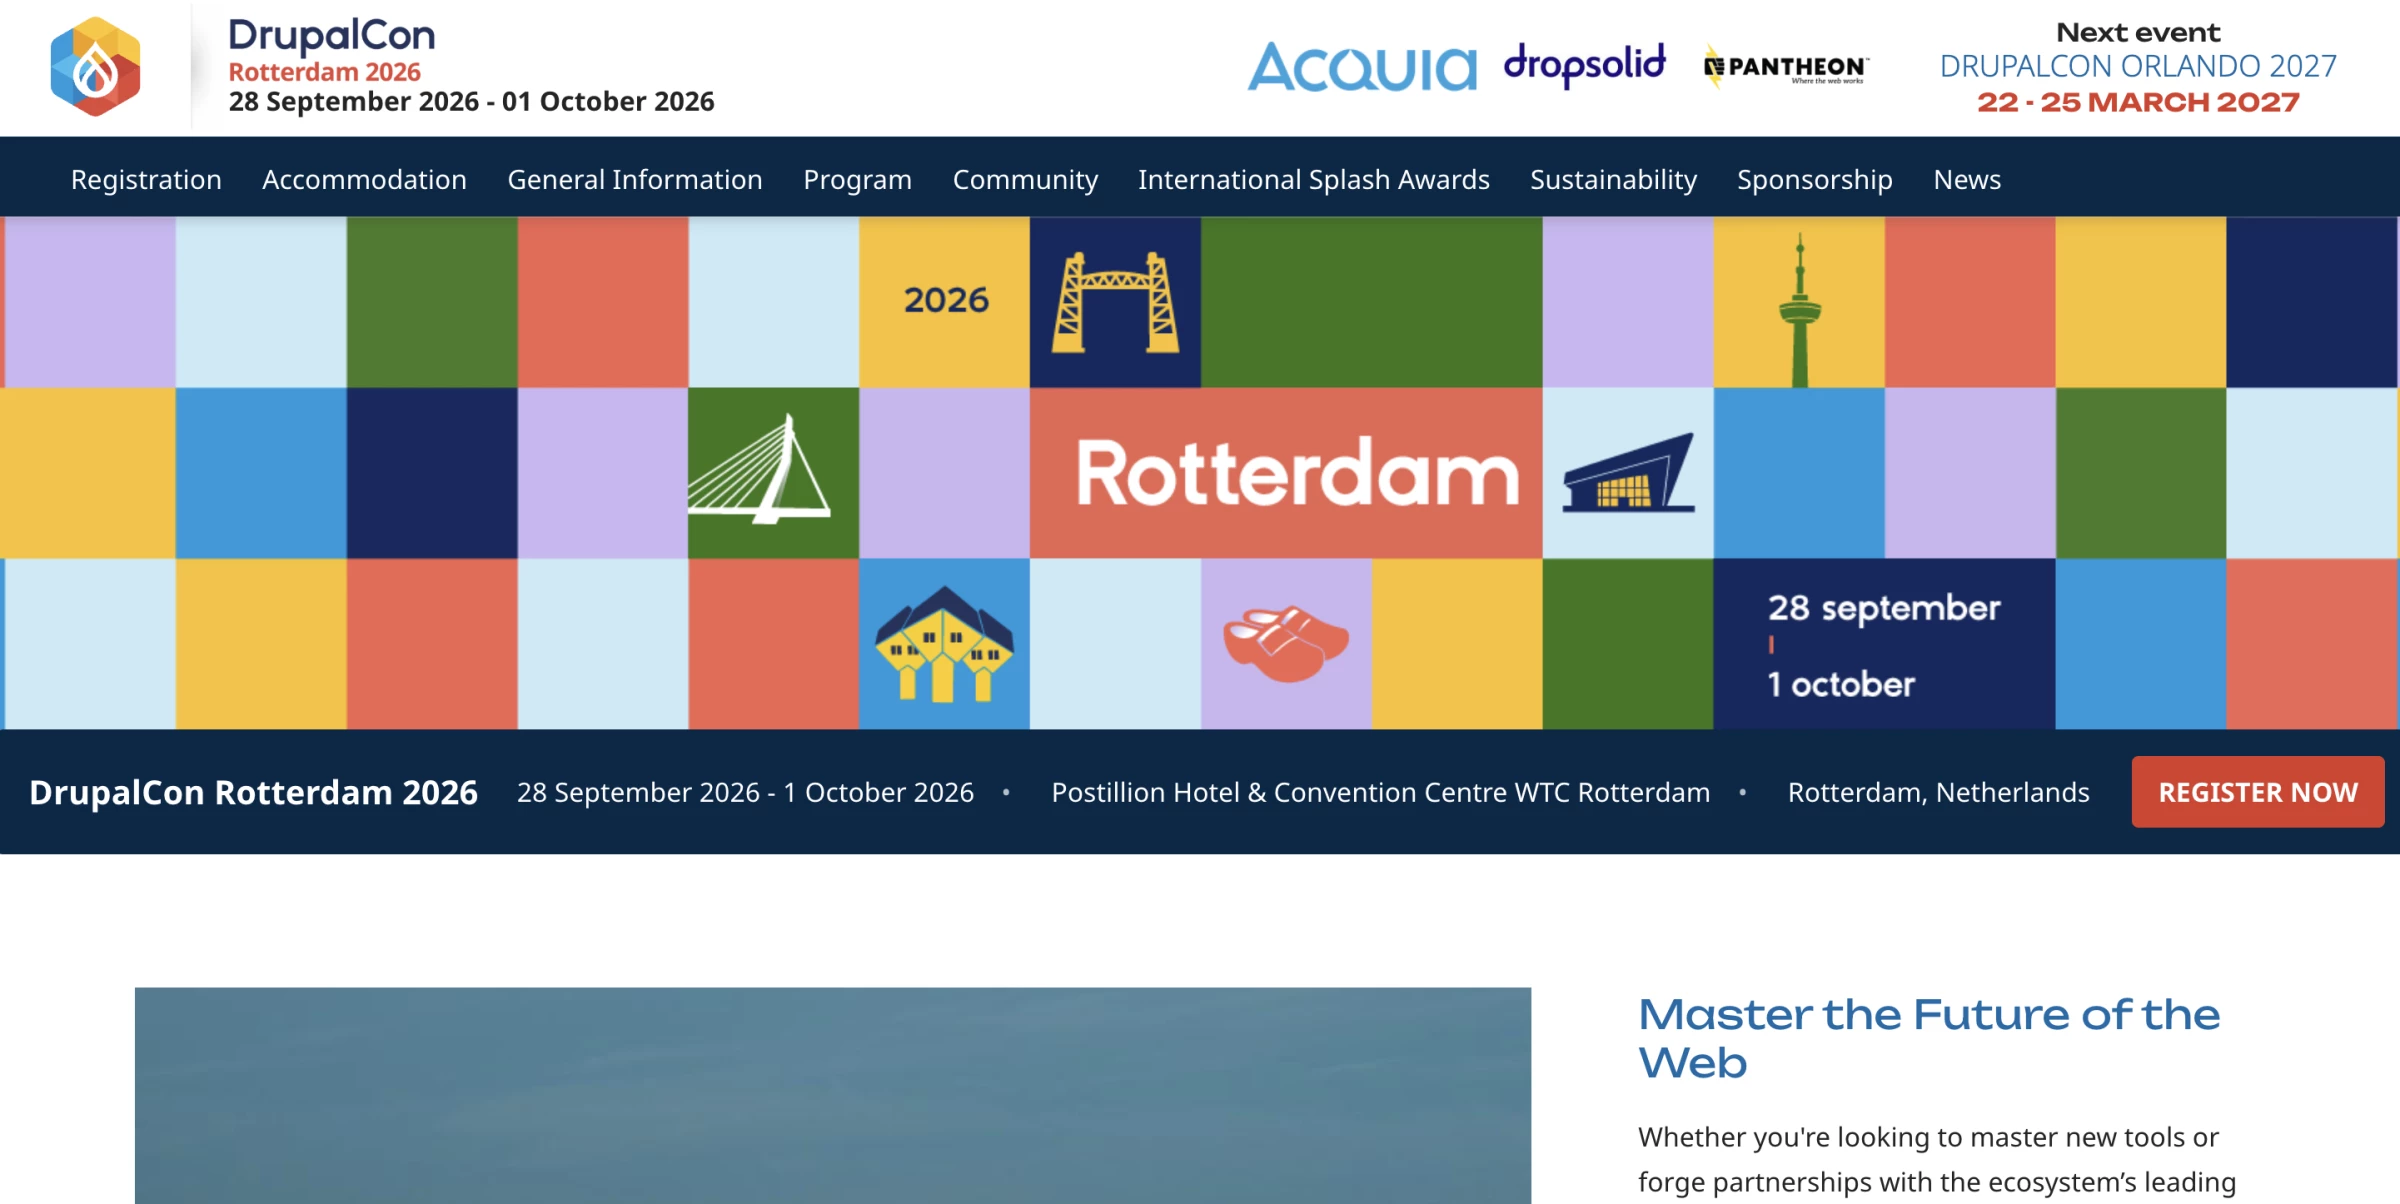Click the Rotterdam banner image
This screenshot has height=1204, width=2400.
1200,473
